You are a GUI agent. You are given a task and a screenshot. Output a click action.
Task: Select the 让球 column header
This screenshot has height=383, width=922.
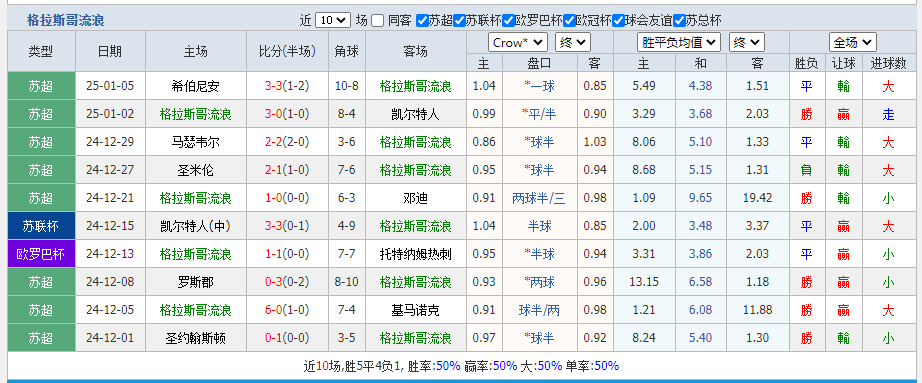843,63
